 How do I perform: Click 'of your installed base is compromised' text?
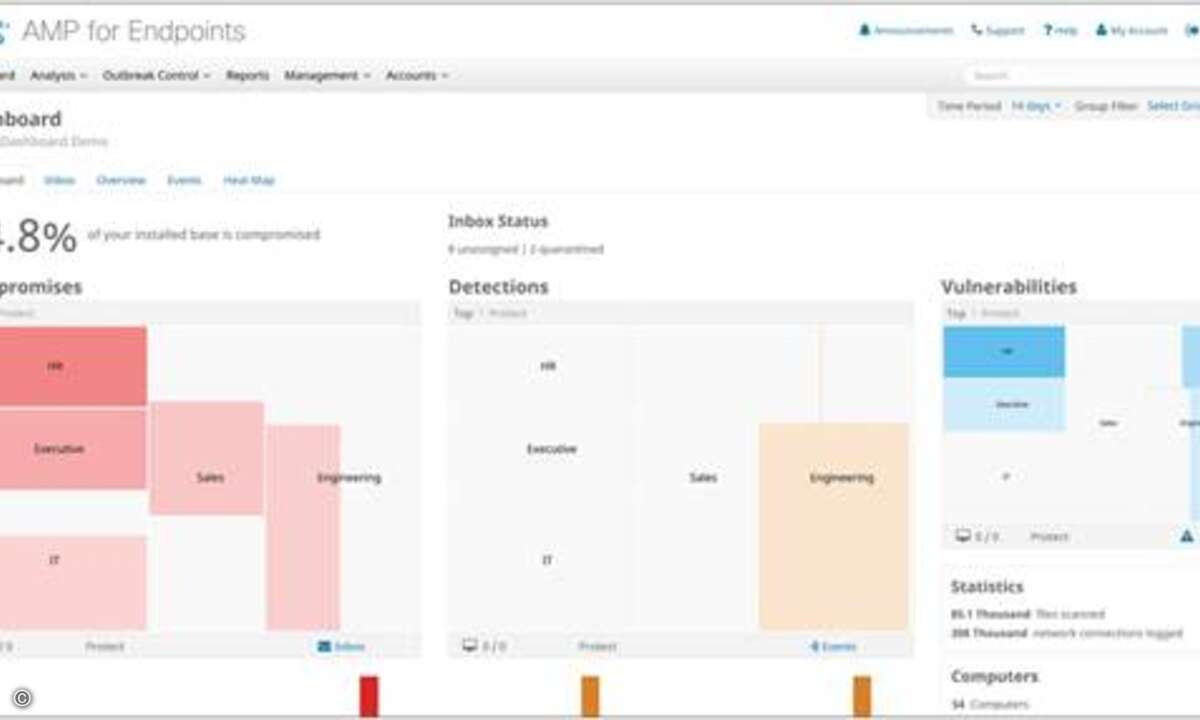204,235
